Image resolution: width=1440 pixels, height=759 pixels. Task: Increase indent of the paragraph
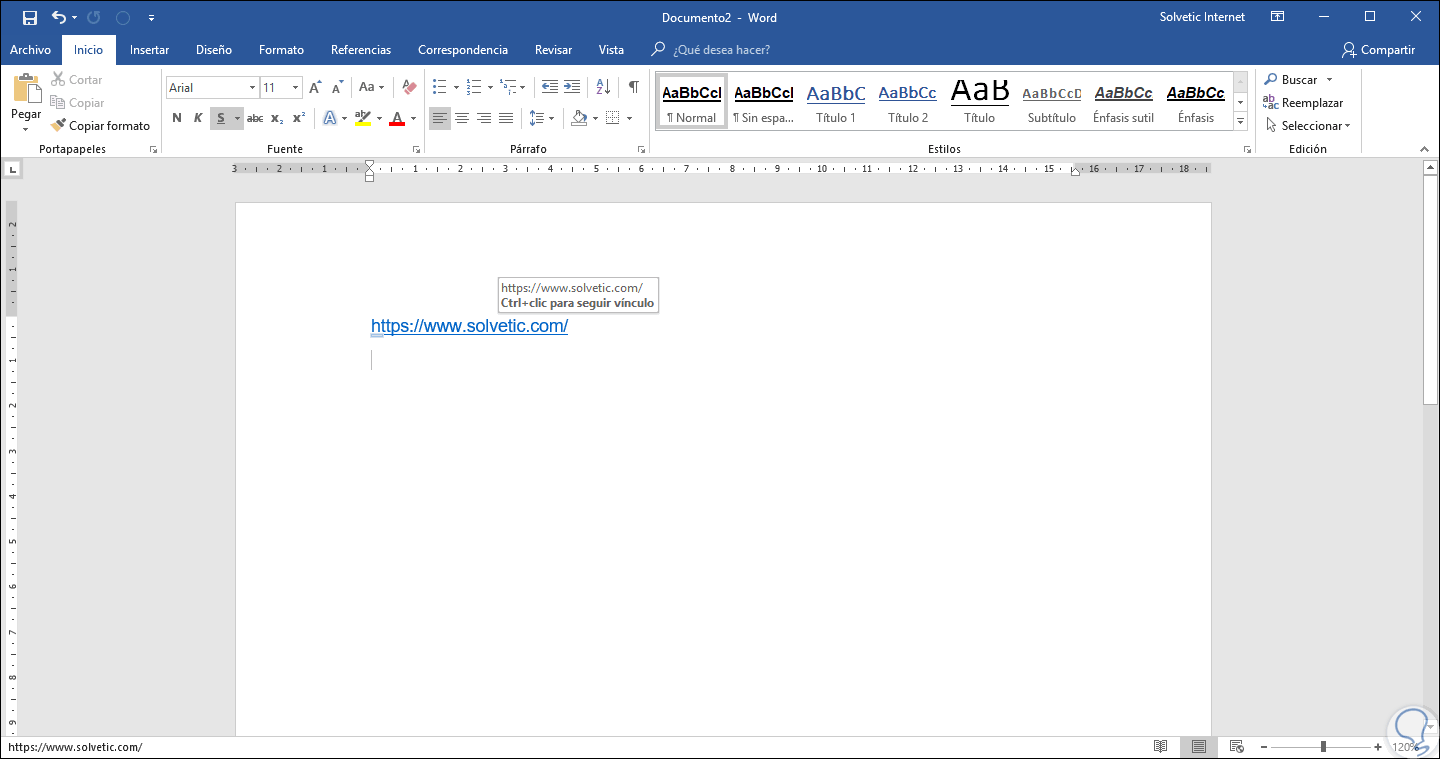pyautogui.click(x=572, y=87)
